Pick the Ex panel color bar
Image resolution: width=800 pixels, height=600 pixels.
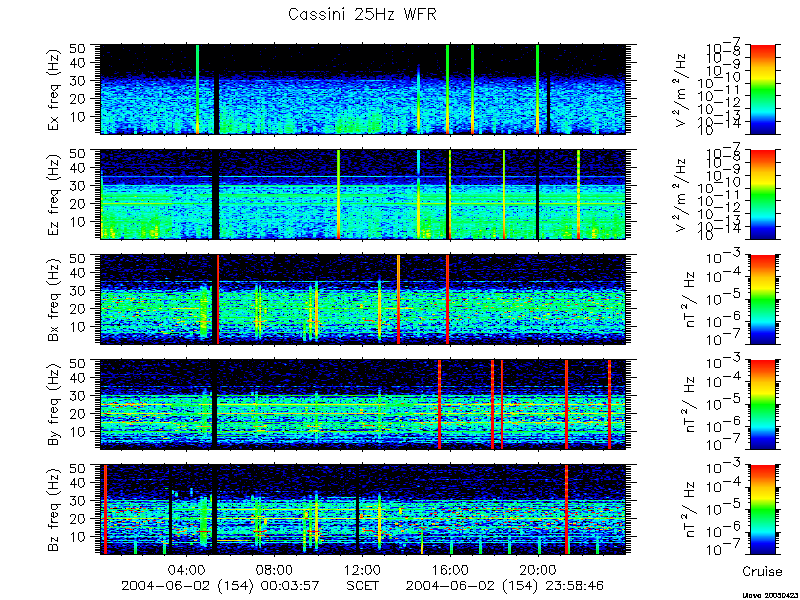(762, 89)
